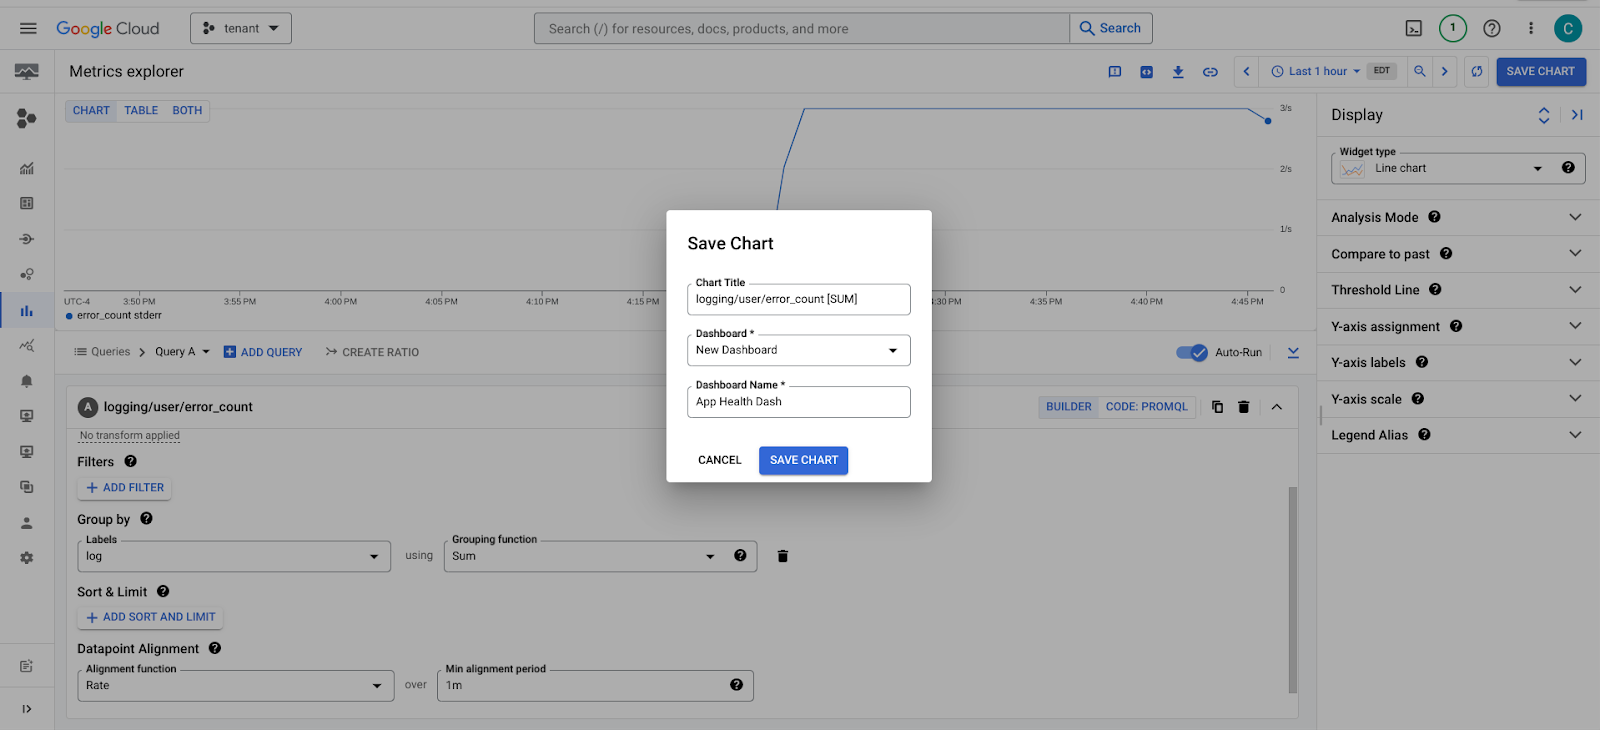
Task: Open the alerting bell sidebar icon
Action: pyautogui.click(x=27, y=381)
